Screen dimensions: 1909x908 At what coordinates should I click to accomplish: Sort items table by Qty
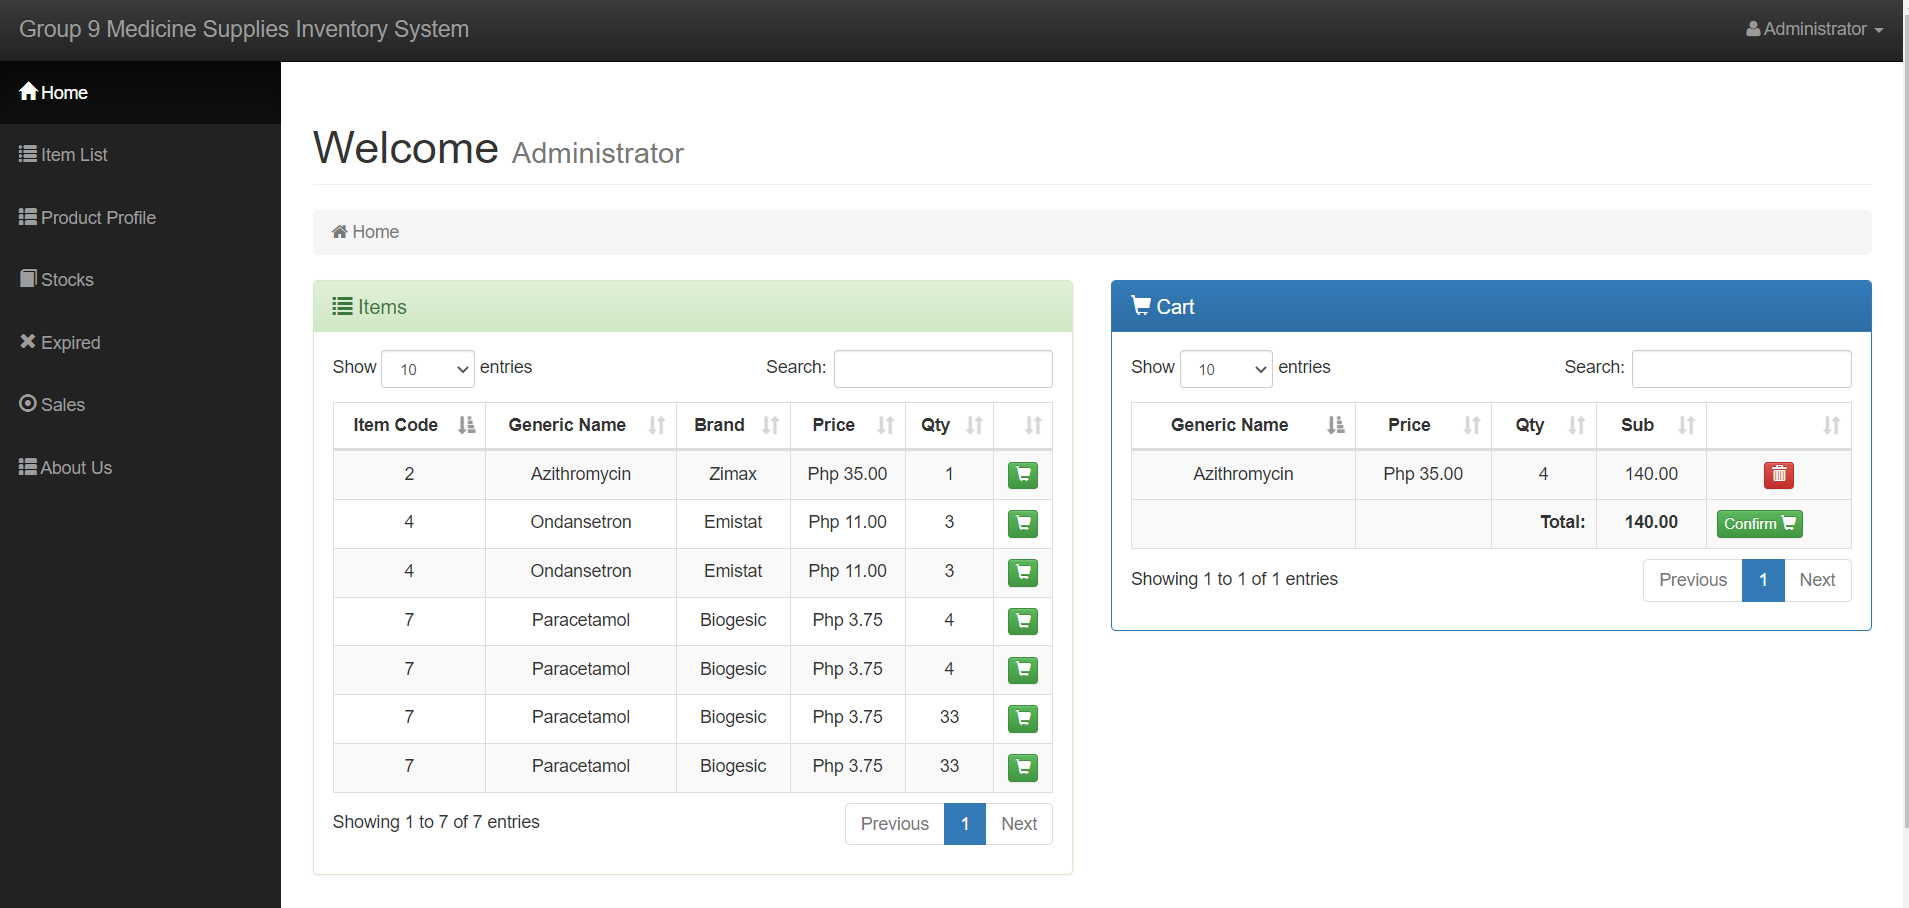pyautogui.click(x=949, y=425)
